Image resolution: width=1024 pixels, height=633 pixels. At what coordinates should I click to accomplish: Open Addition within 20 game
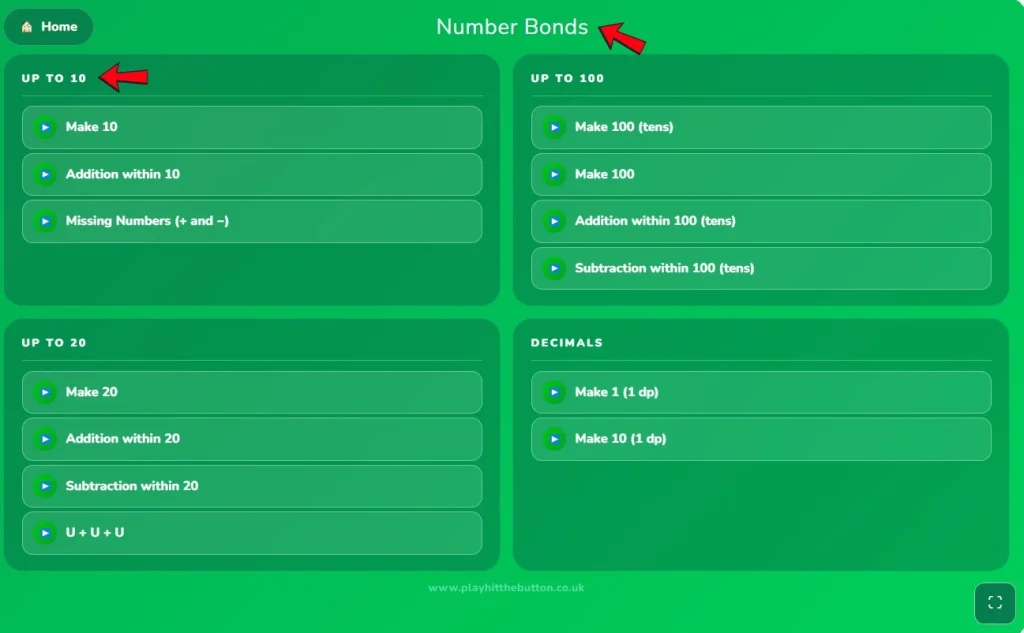click(x=252, y=439)
